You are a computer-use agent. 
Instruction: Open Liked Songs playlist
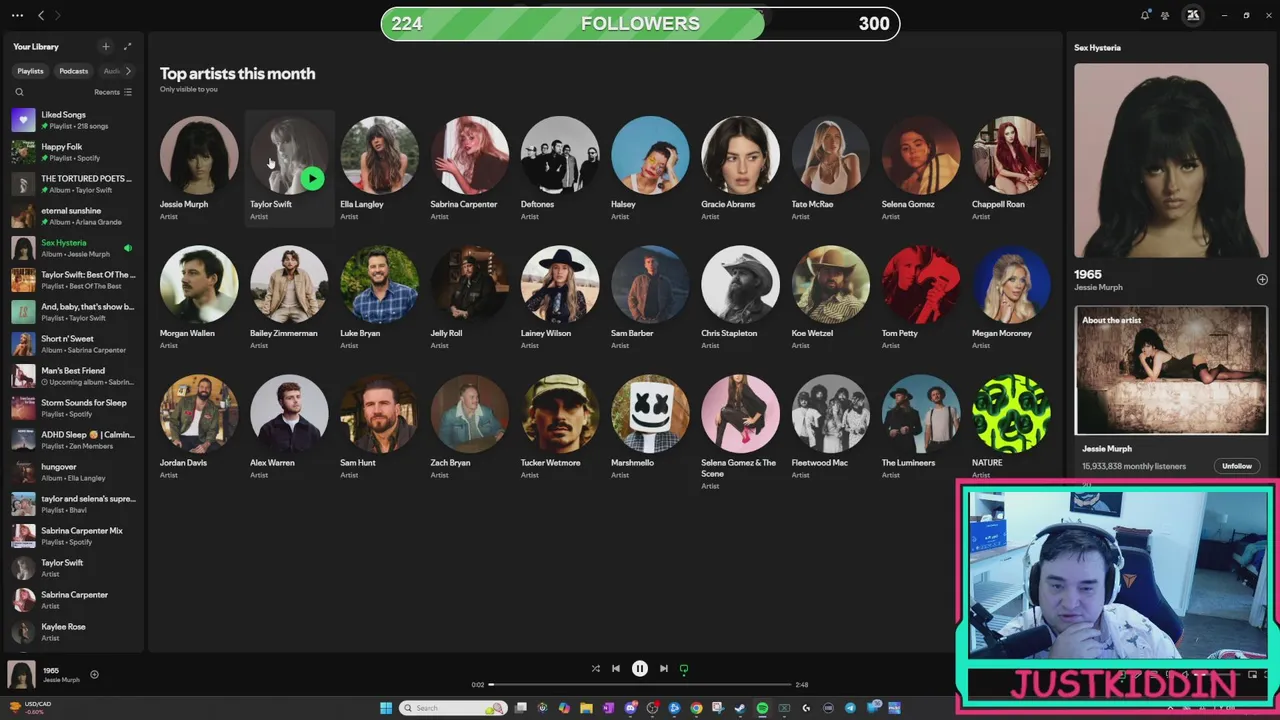coord(74,120)
